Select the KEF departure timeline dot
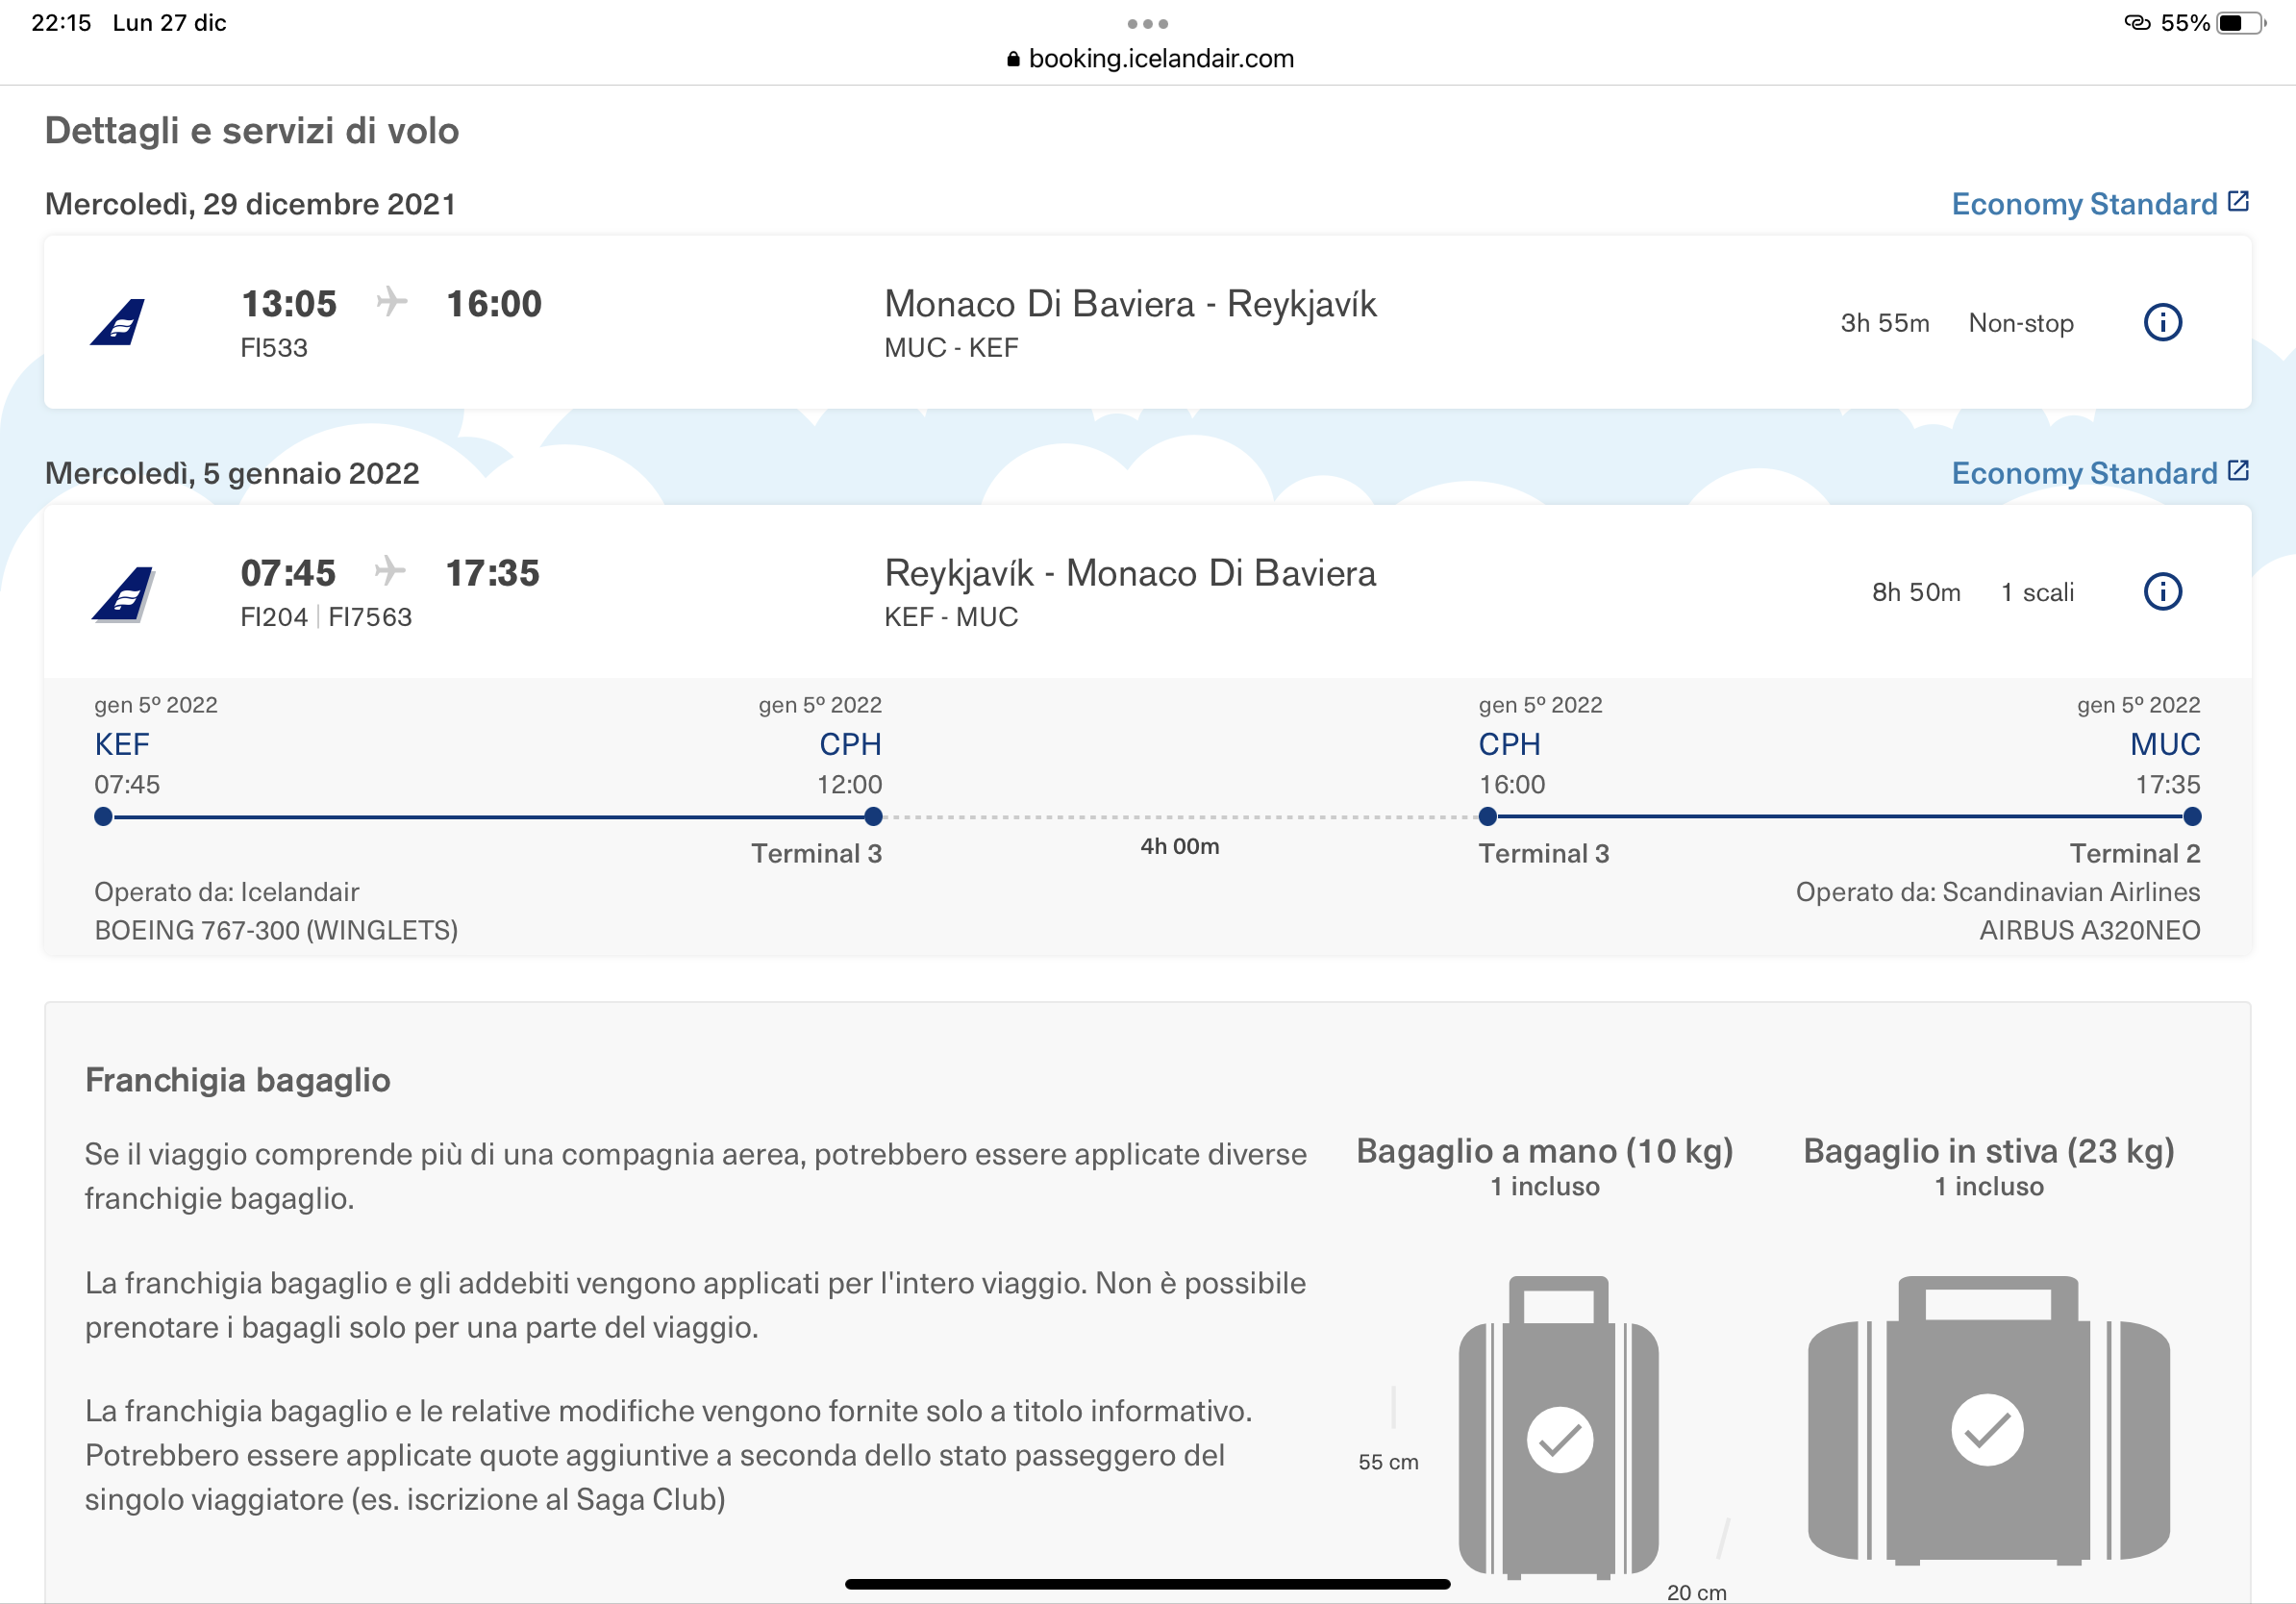Viewport: 2296px width, 1604px height. [x=103, y=816]
